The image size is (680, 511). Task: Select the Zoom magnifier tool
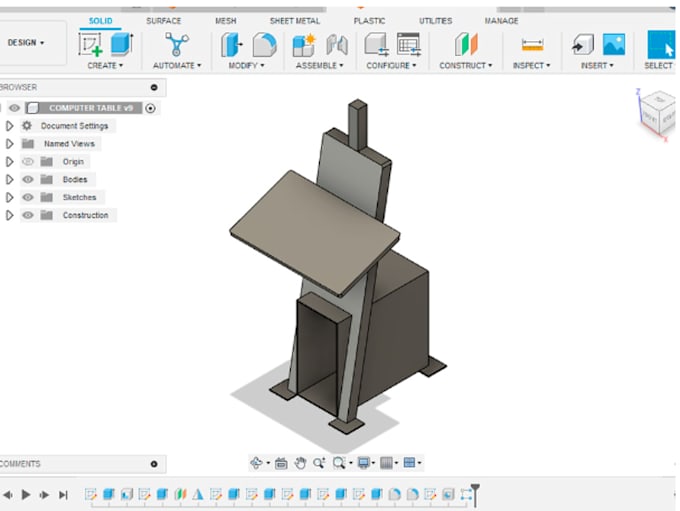pos(319,463)
